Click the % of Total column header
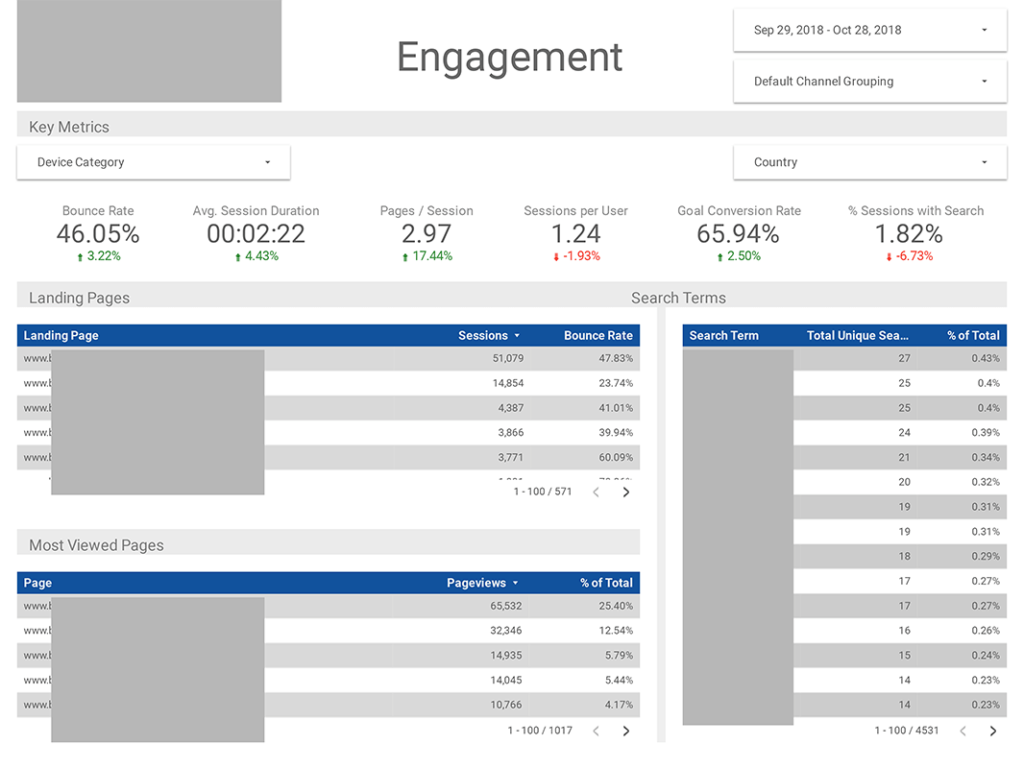Screen dimensions: 1024x768 tap(973, 335)
